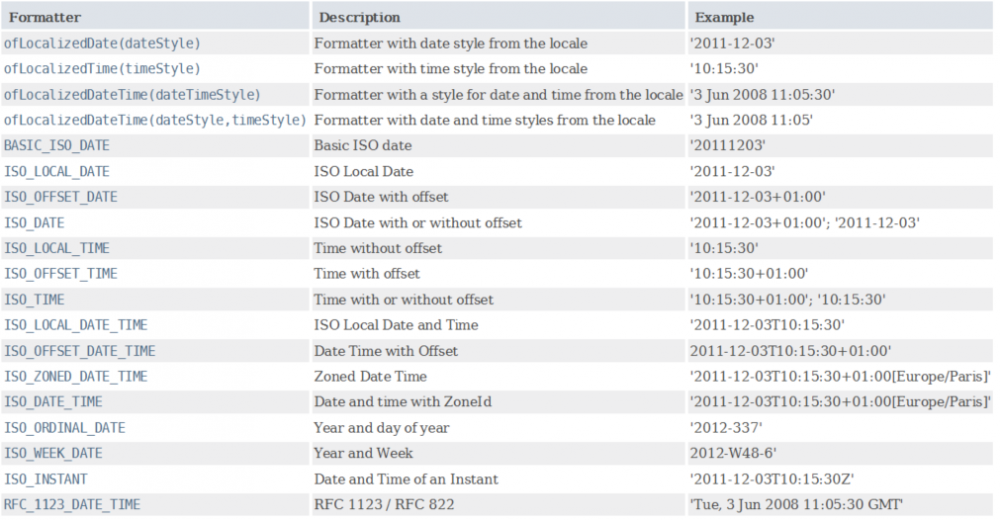Follow the ISO_ZONED_DATE_TIME link

click(x=76, y=377)
